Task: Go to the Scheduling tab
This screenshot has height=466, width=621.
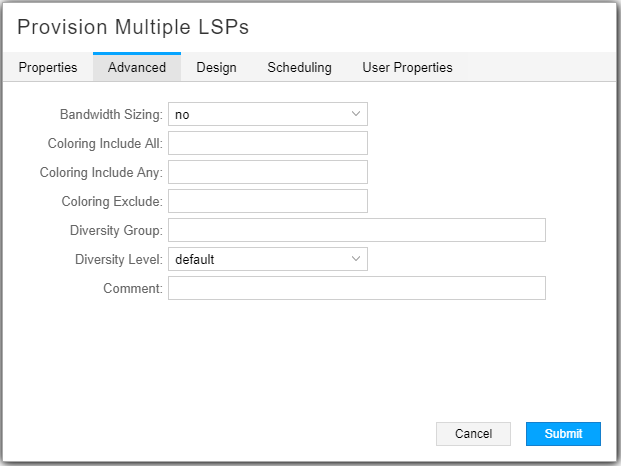Action: click(299, 67)
